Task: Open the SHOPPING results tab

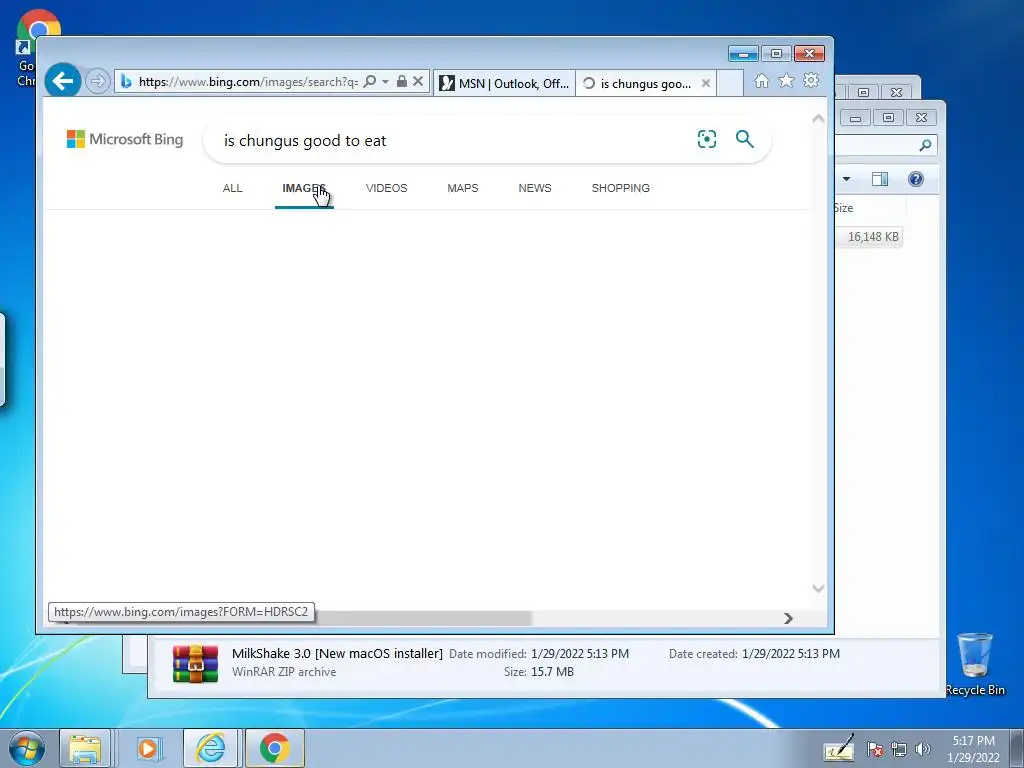Action: [620, 188]
